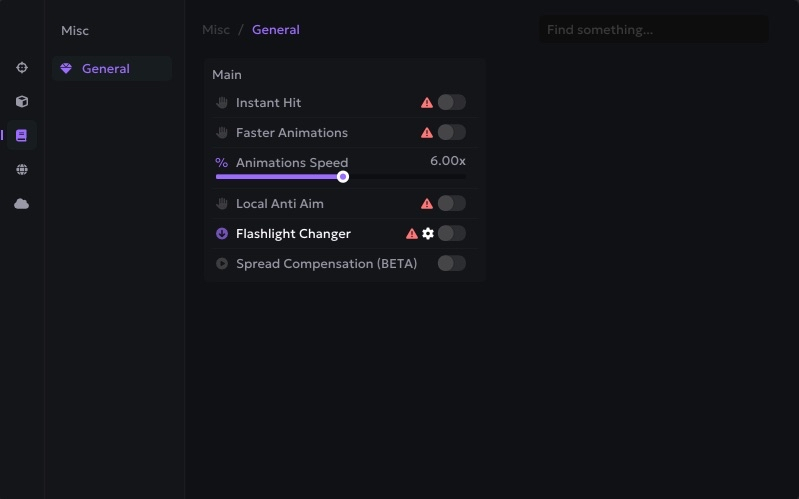799x499 pixels.
Task: Click the warning icon for Local Anti Aim
Action: click(x=427, y=203)
